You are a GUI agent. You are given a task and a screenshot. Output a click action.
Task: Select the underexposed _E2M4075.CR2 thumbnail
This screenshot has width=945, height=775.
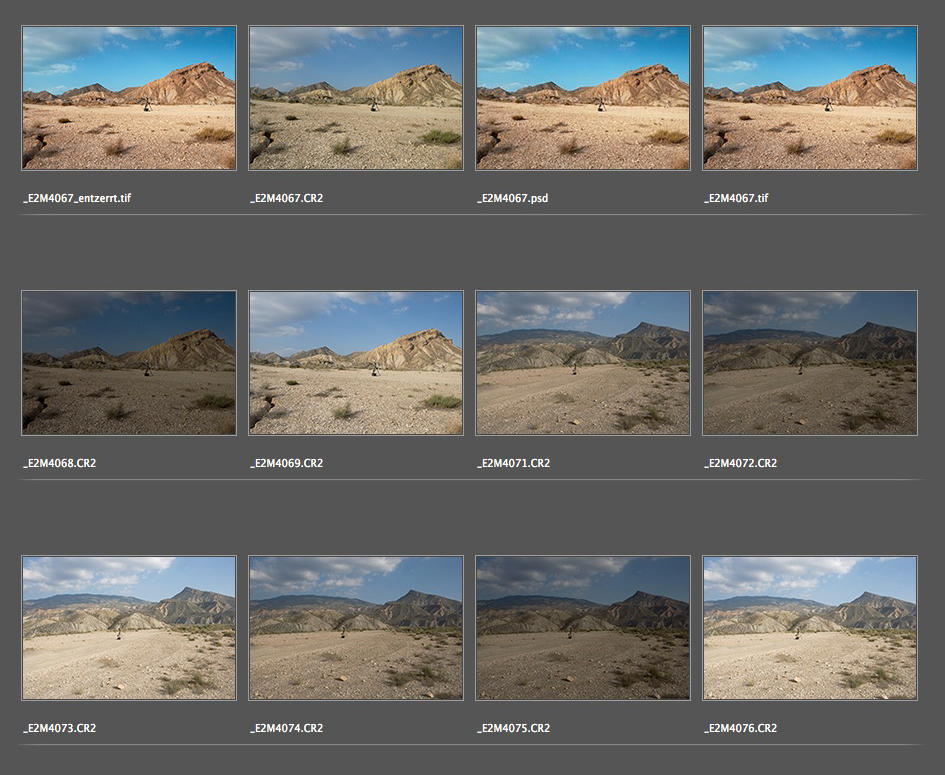(583, 628)
